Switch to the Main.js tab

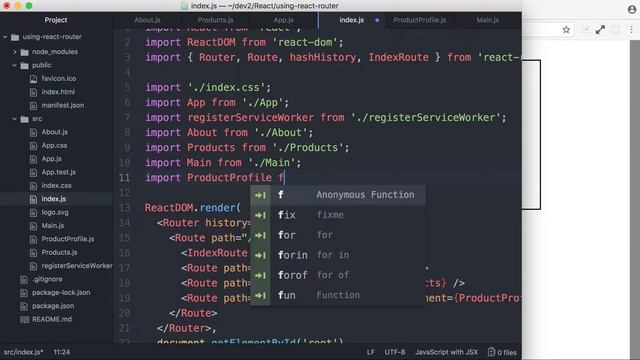pyautogui.click(x=488, y=20)
